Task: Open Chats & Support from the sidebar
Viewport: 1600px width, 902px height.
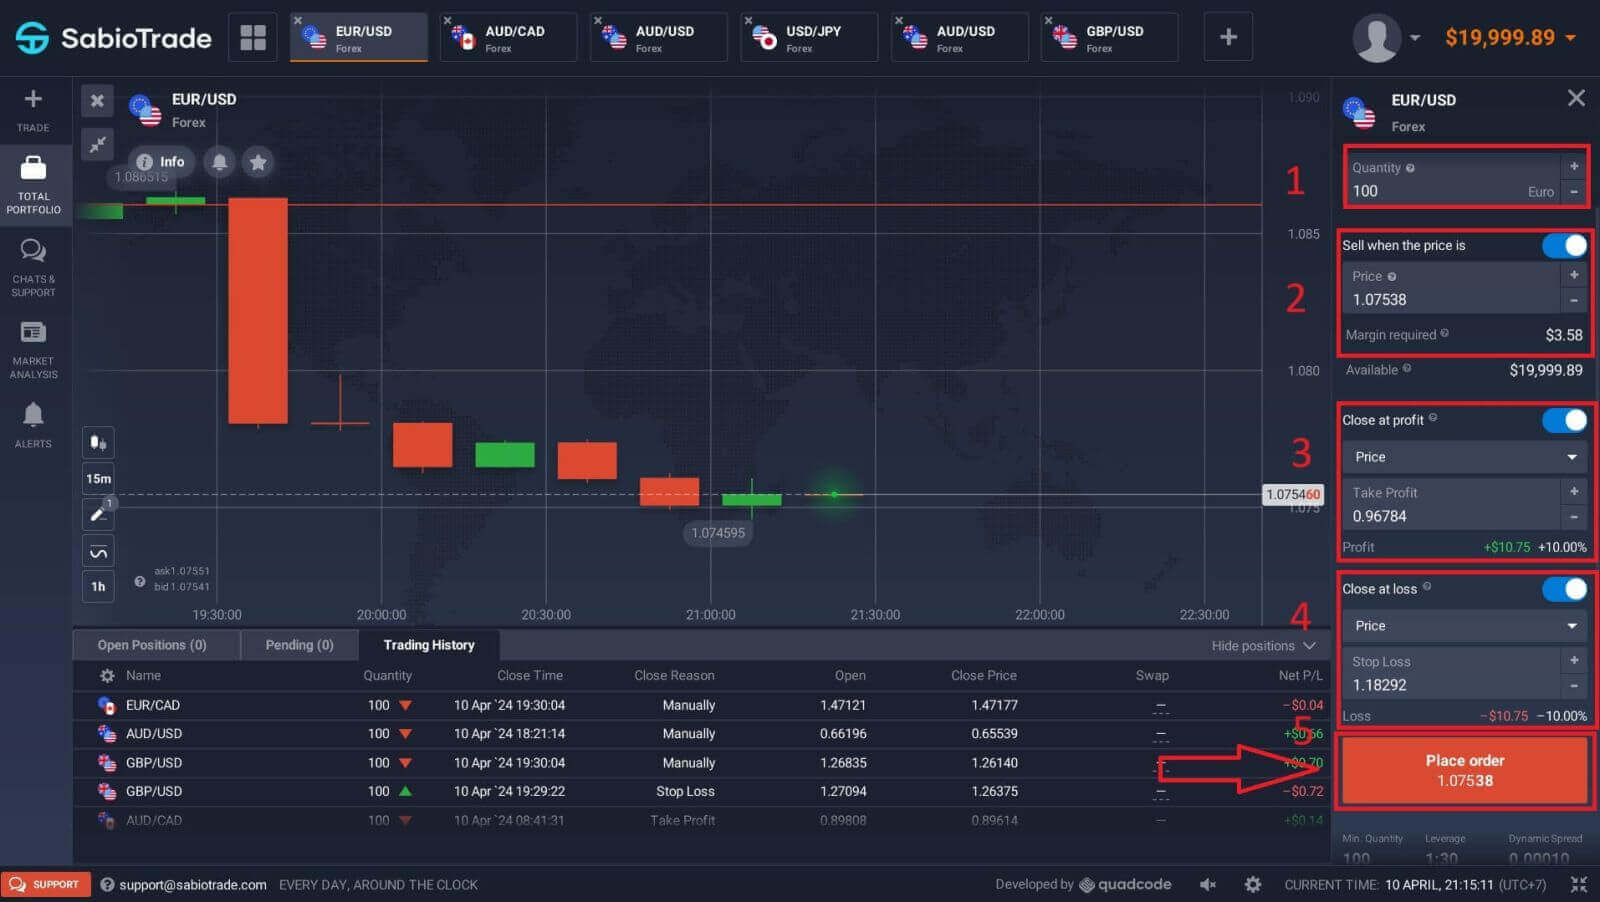Action: pyautogui.click(x=33, y=265)
